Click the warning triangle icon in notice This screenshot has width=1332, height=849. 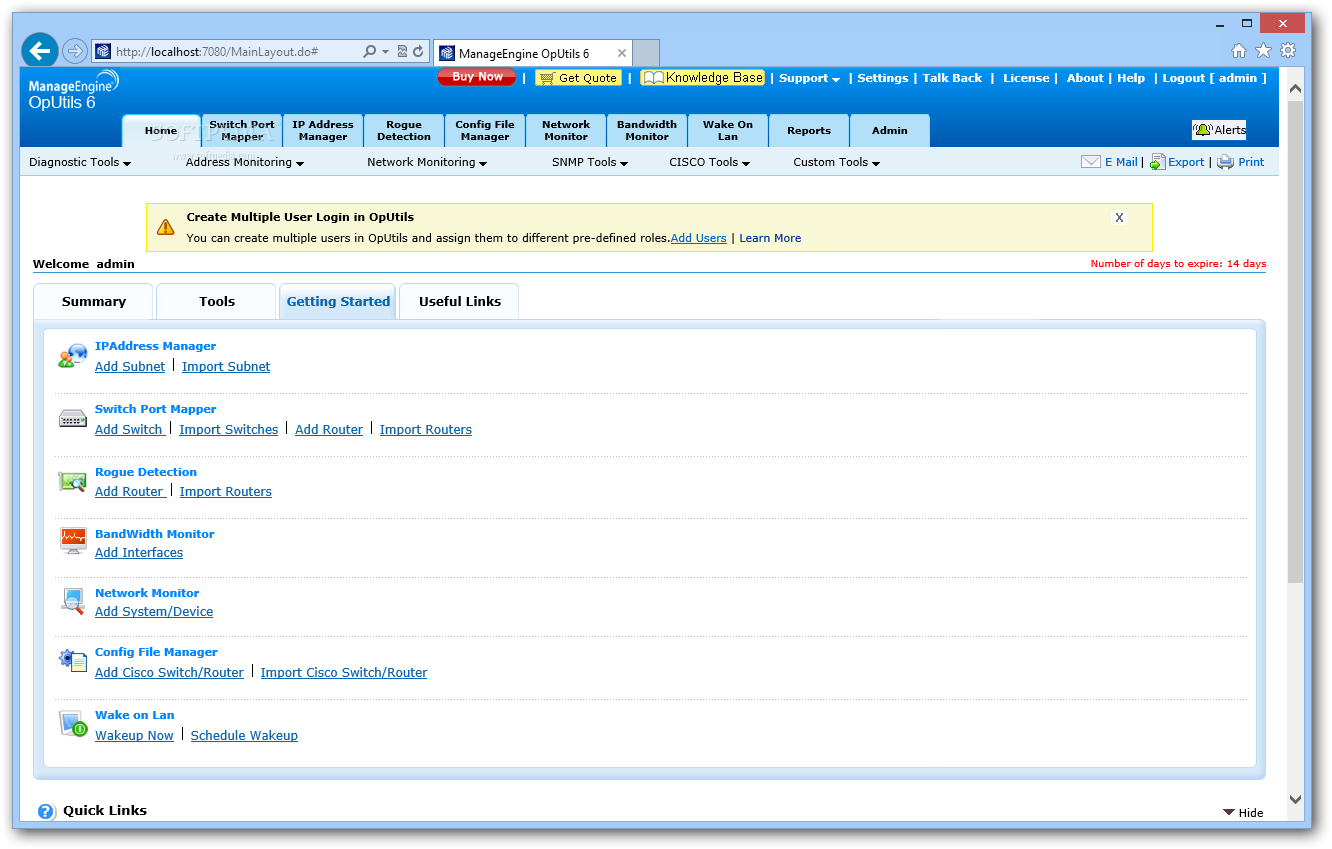166,227
